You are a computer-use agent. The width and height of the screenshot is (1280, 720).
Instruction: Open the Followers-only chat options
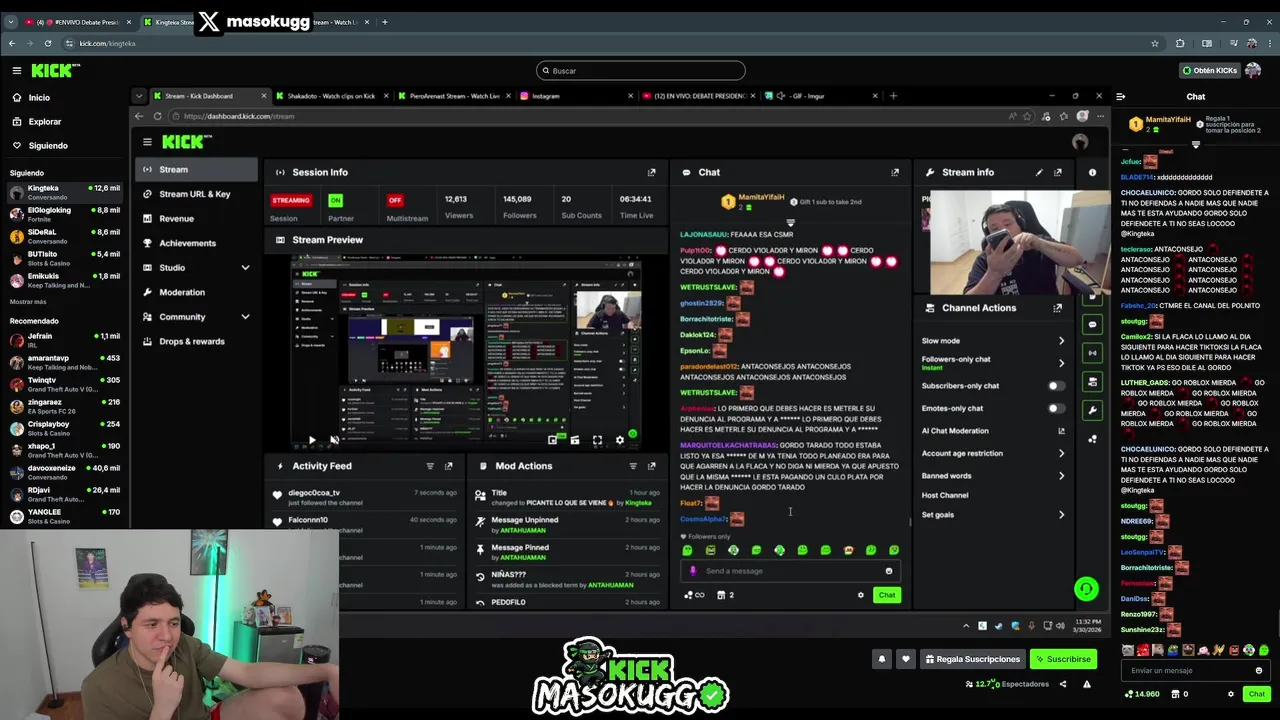992,363
